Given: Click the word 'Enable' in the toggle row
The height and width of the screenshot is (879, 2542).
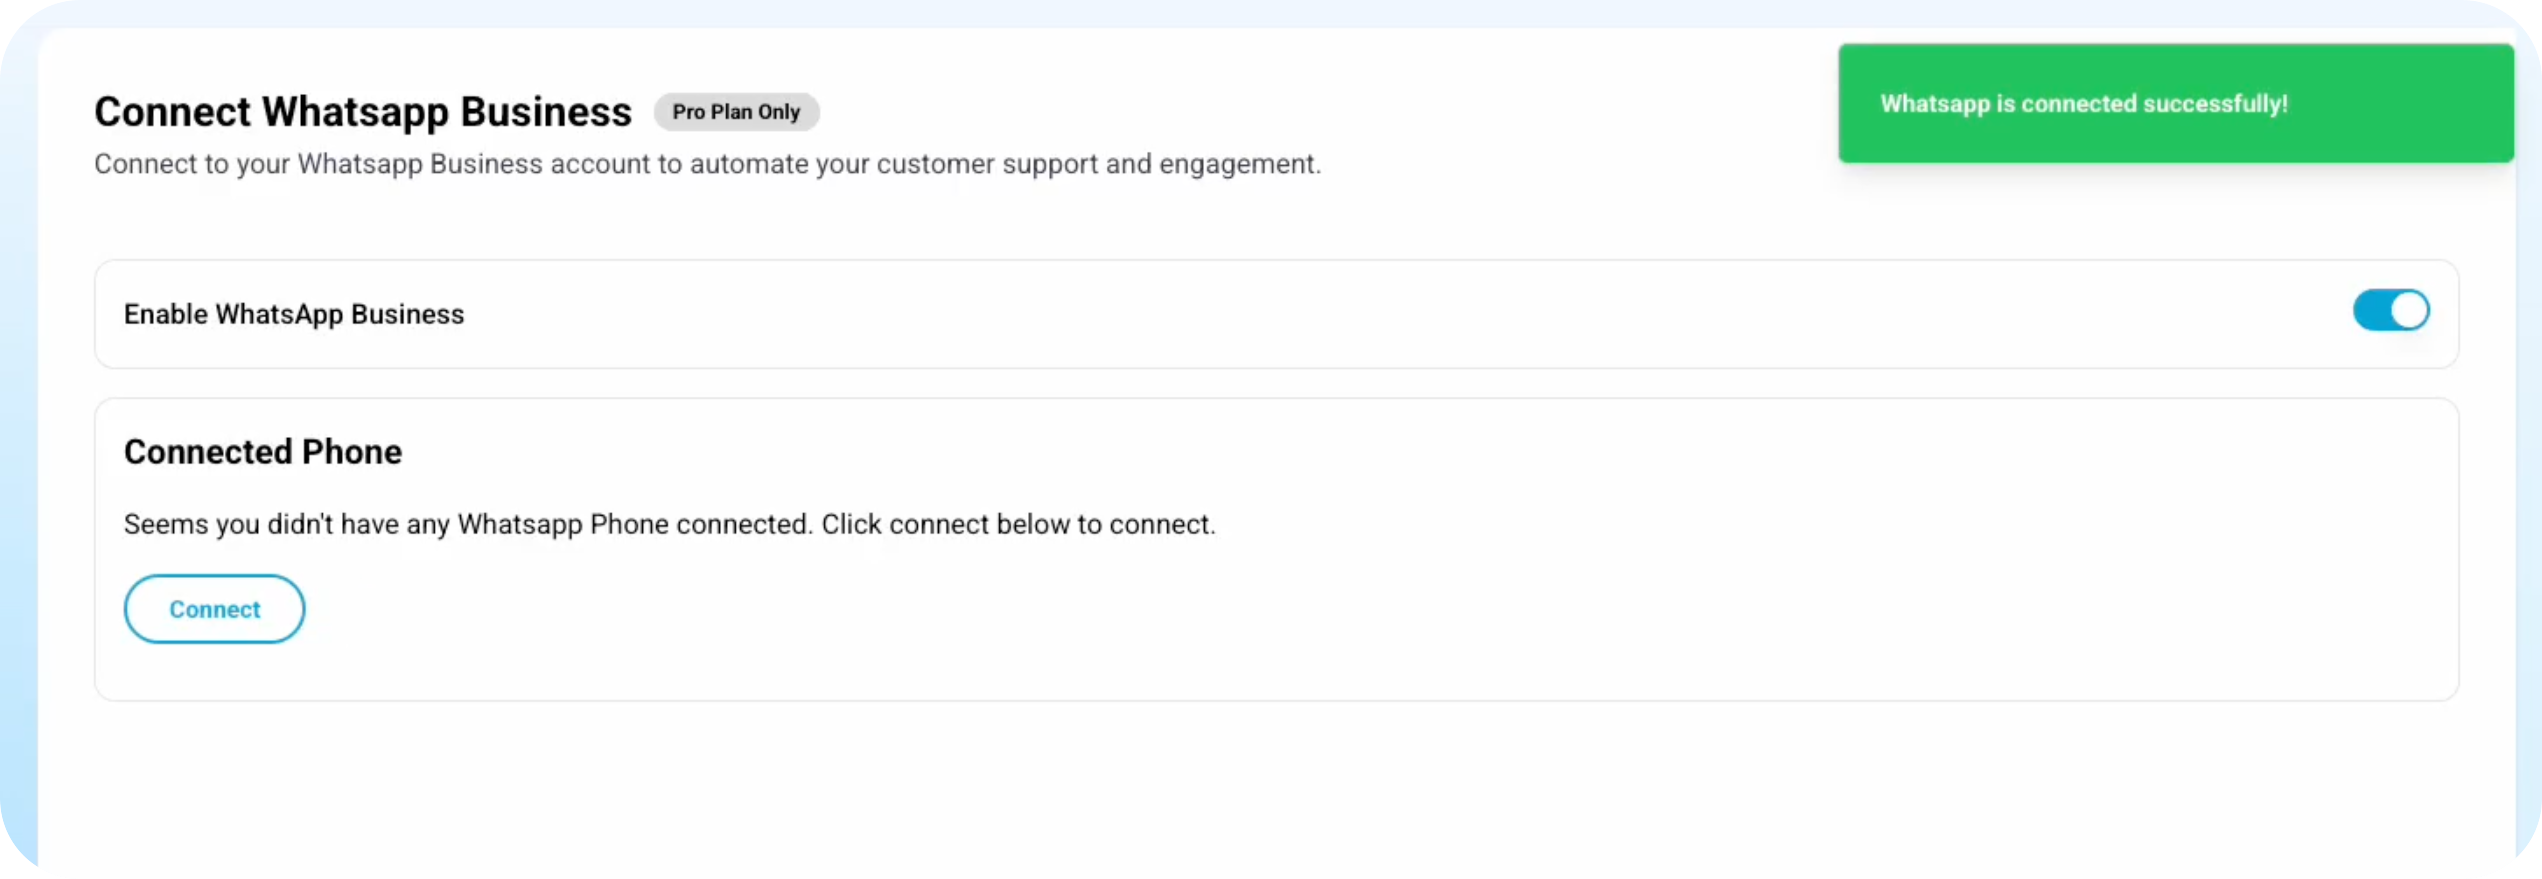Looking at the screenshot, I should 165,314.
